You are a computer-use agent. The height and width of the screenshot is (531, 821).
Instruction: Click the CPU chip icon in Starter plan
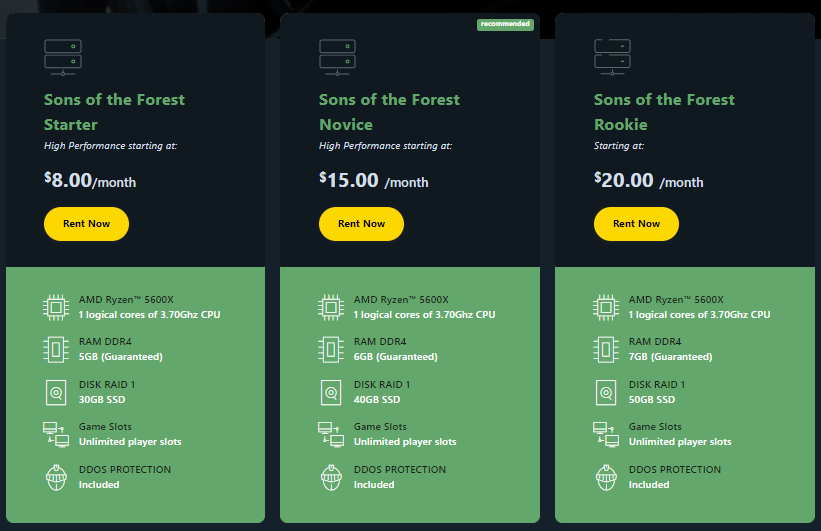56,306
